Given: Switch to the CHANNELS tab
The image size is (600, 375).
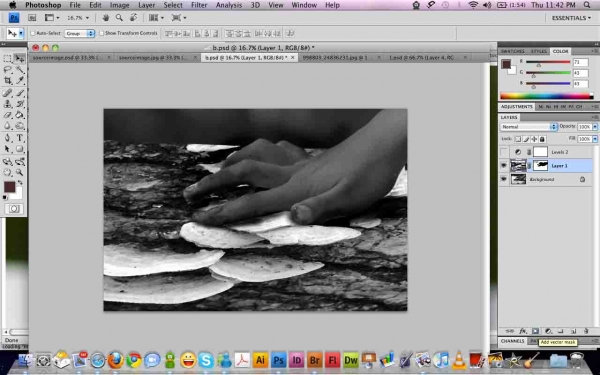Looking at the screenshot, I should 512,341.
